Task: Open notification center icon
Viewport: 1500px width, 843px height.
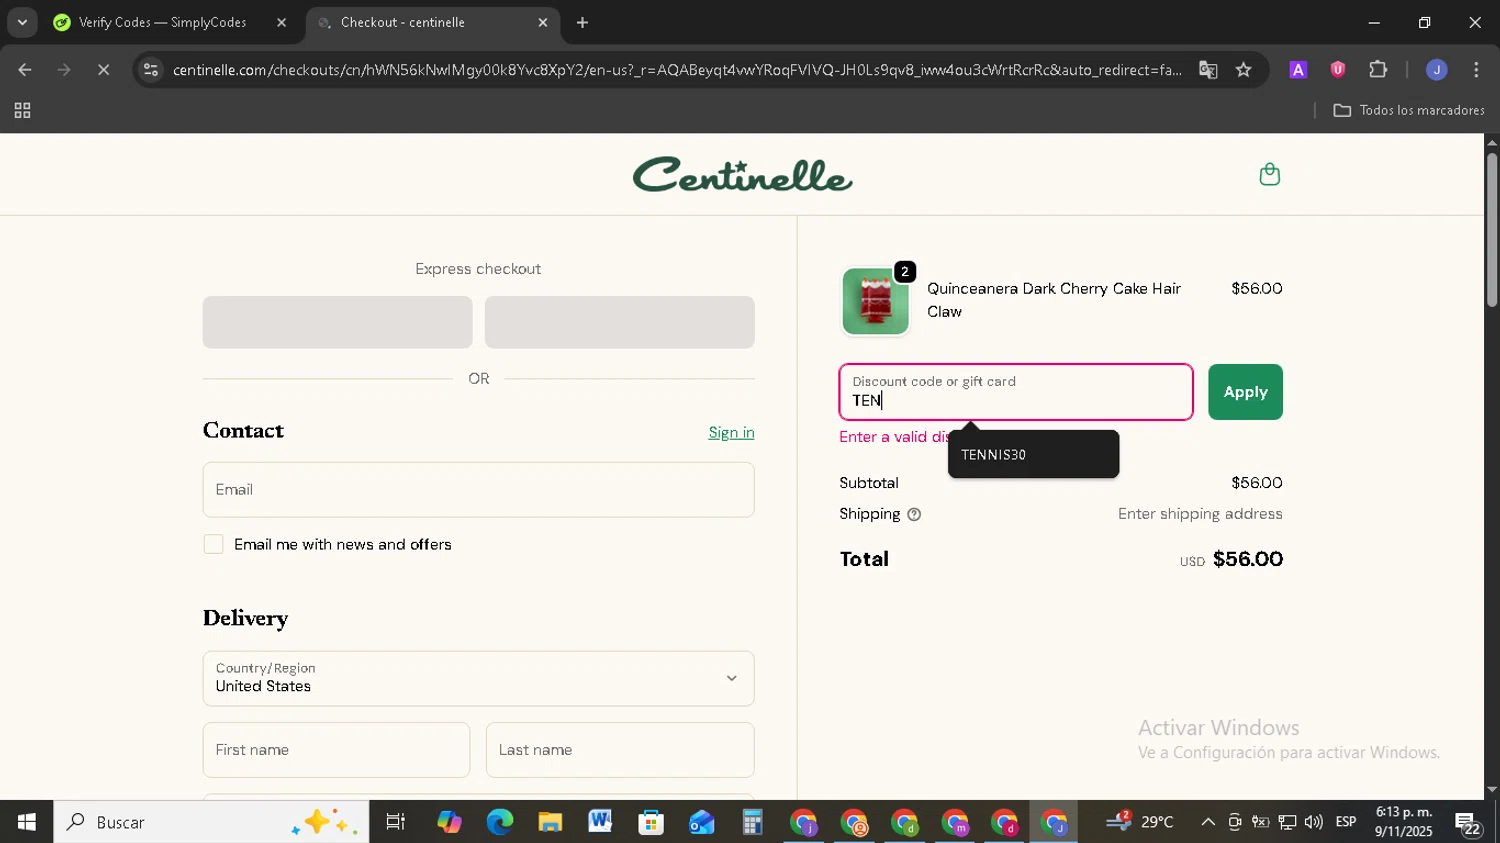Action: (1468, 823)
